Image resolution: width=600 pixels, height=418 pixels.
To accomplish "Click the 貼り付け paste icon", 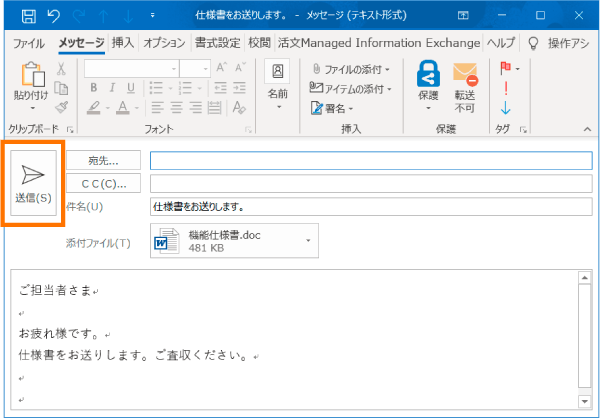I will pos(33,75).
